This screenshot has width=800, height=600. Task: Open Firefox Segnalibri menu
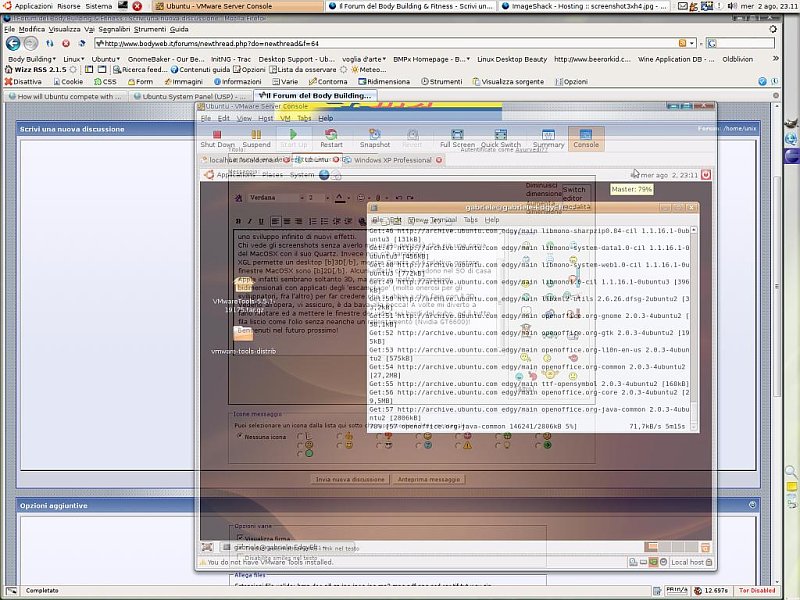[114, 30]
